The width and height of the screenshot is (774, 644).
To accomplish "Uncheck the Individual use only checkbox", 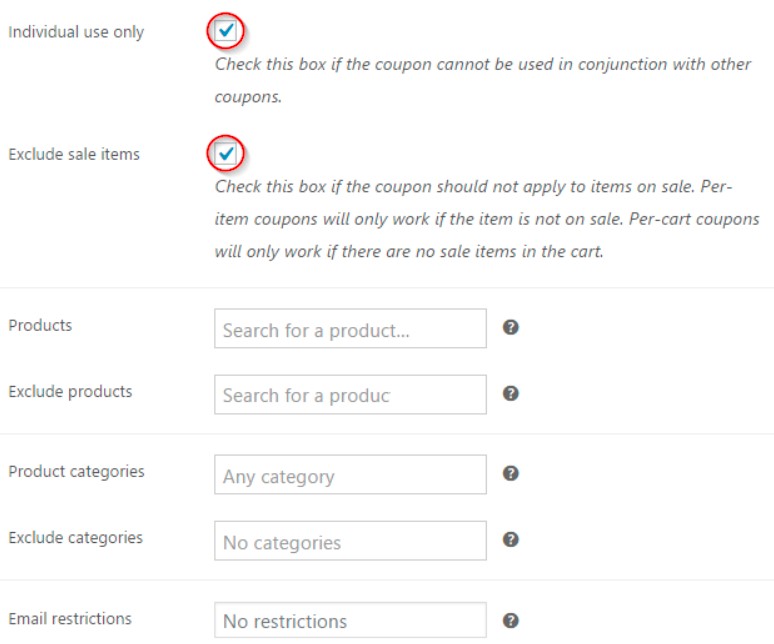I will tap(226, 31).
